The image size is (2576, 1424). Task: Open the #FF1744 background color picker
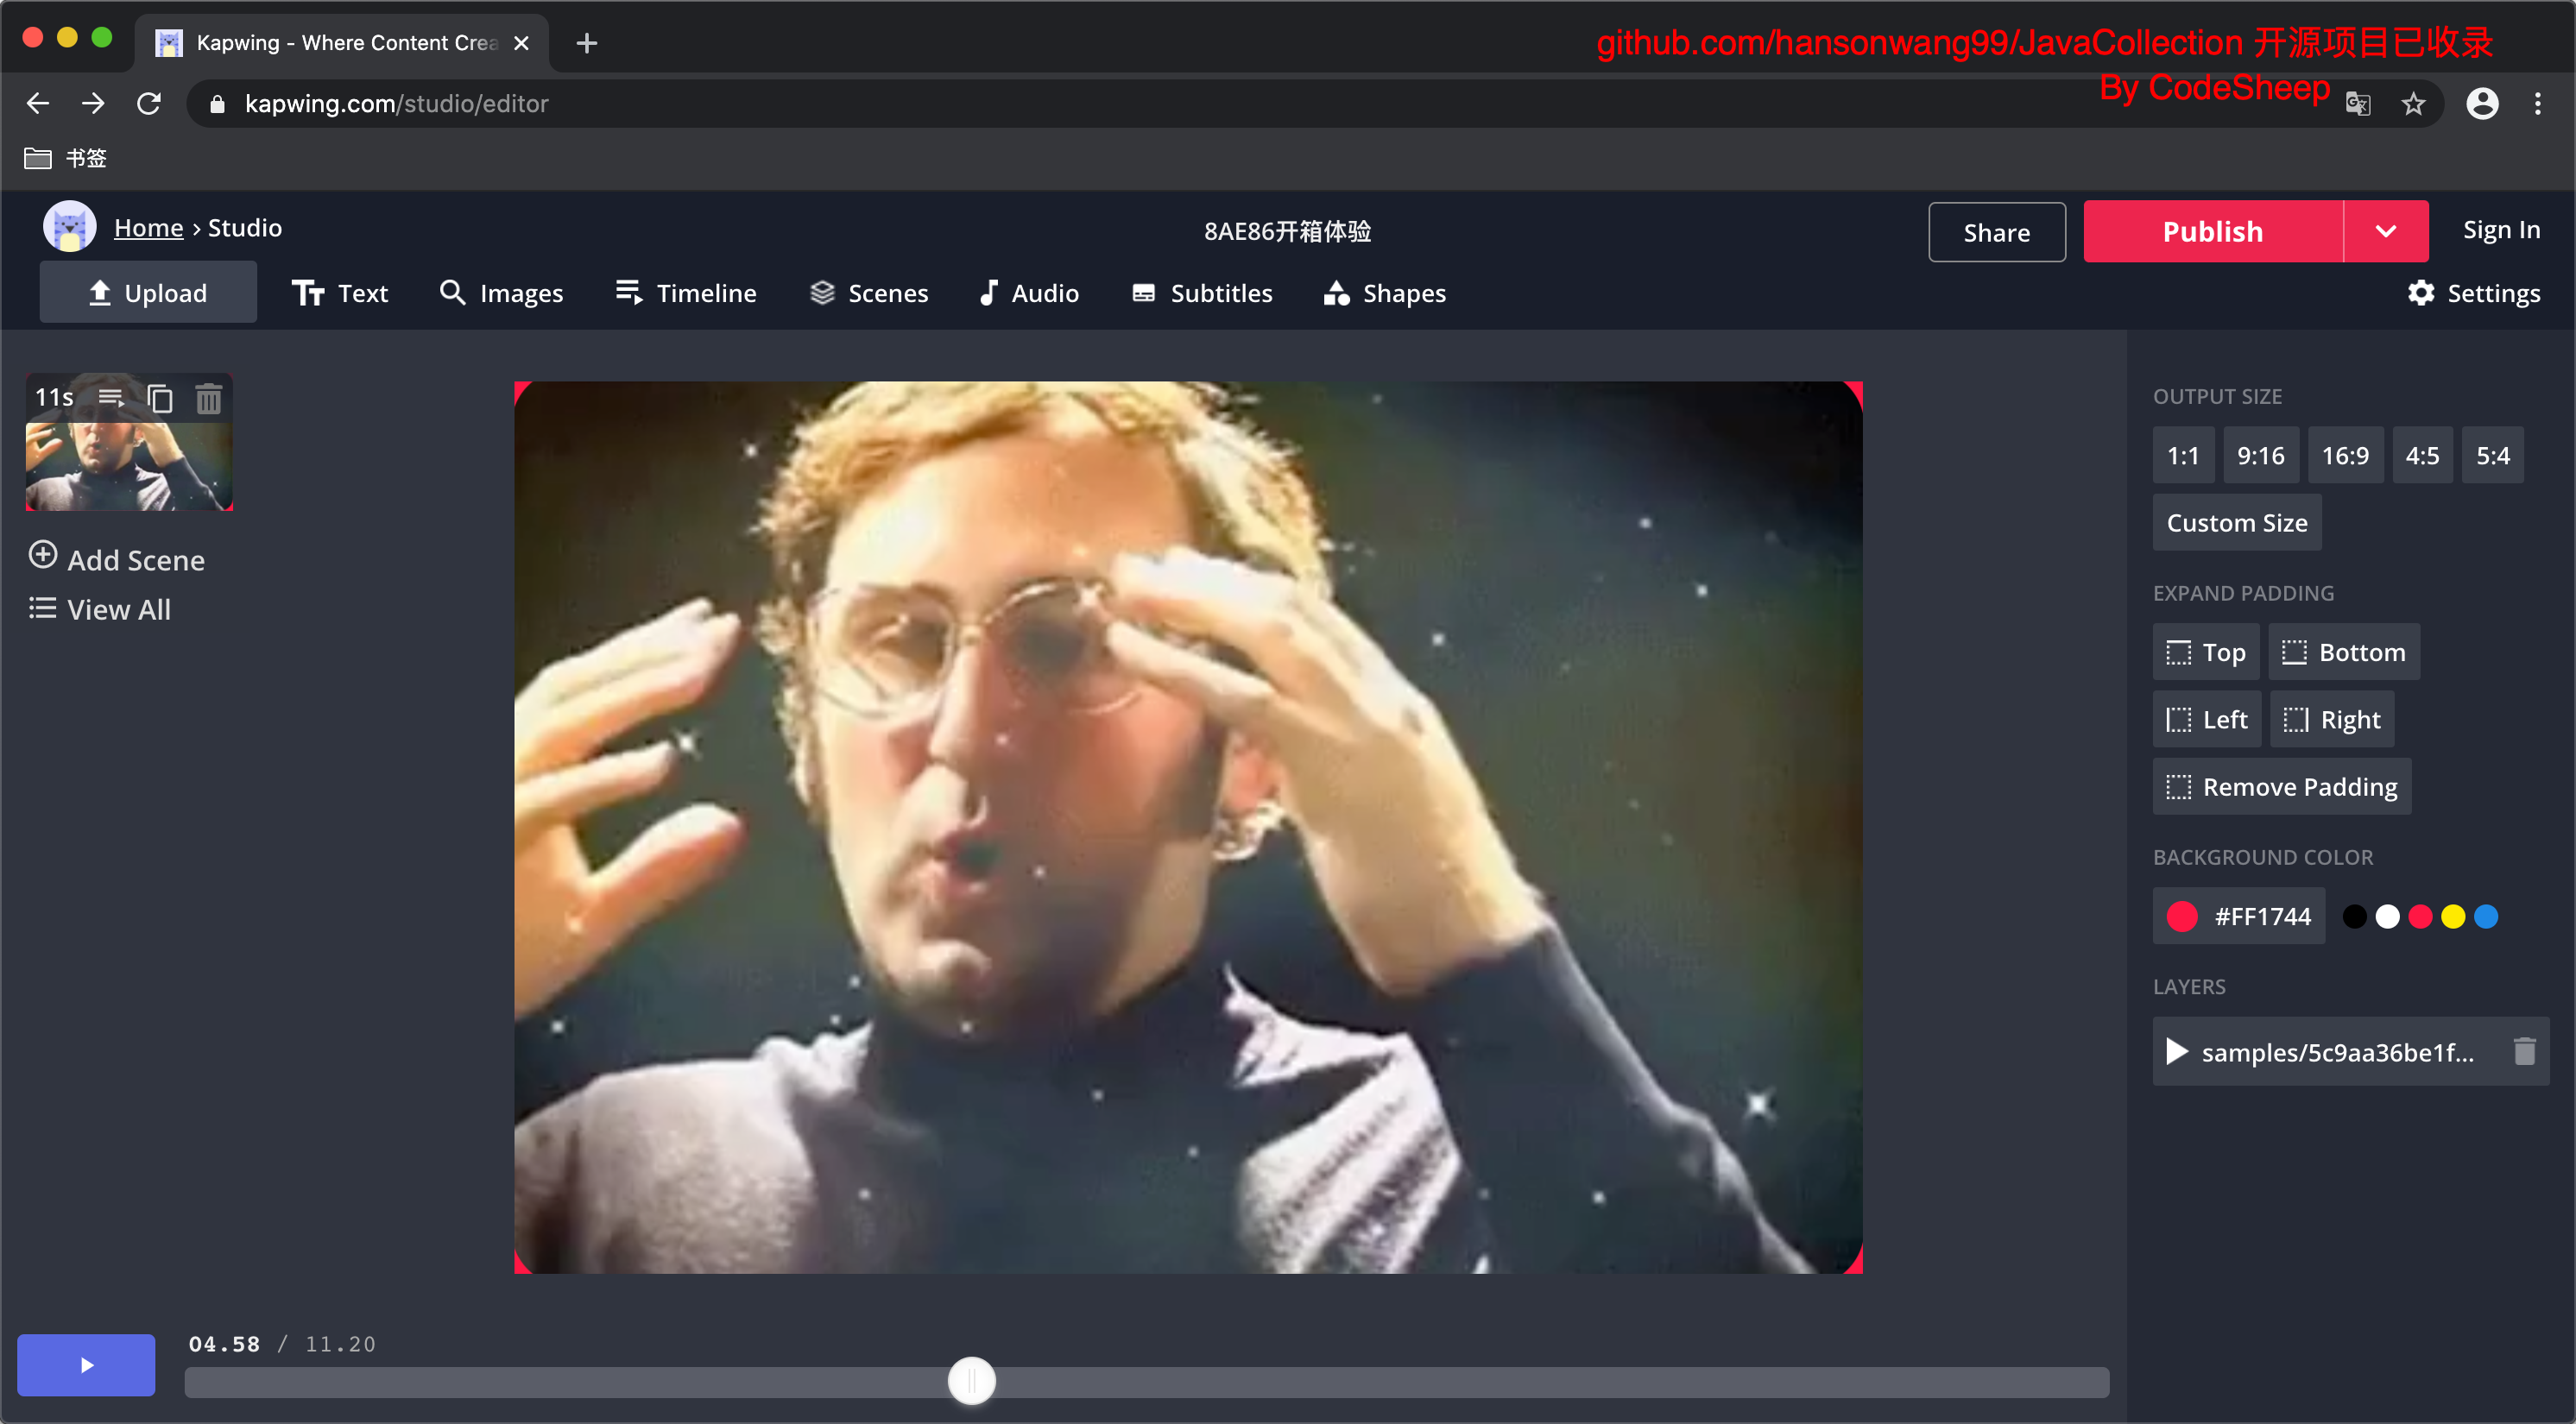point(2239,916)
